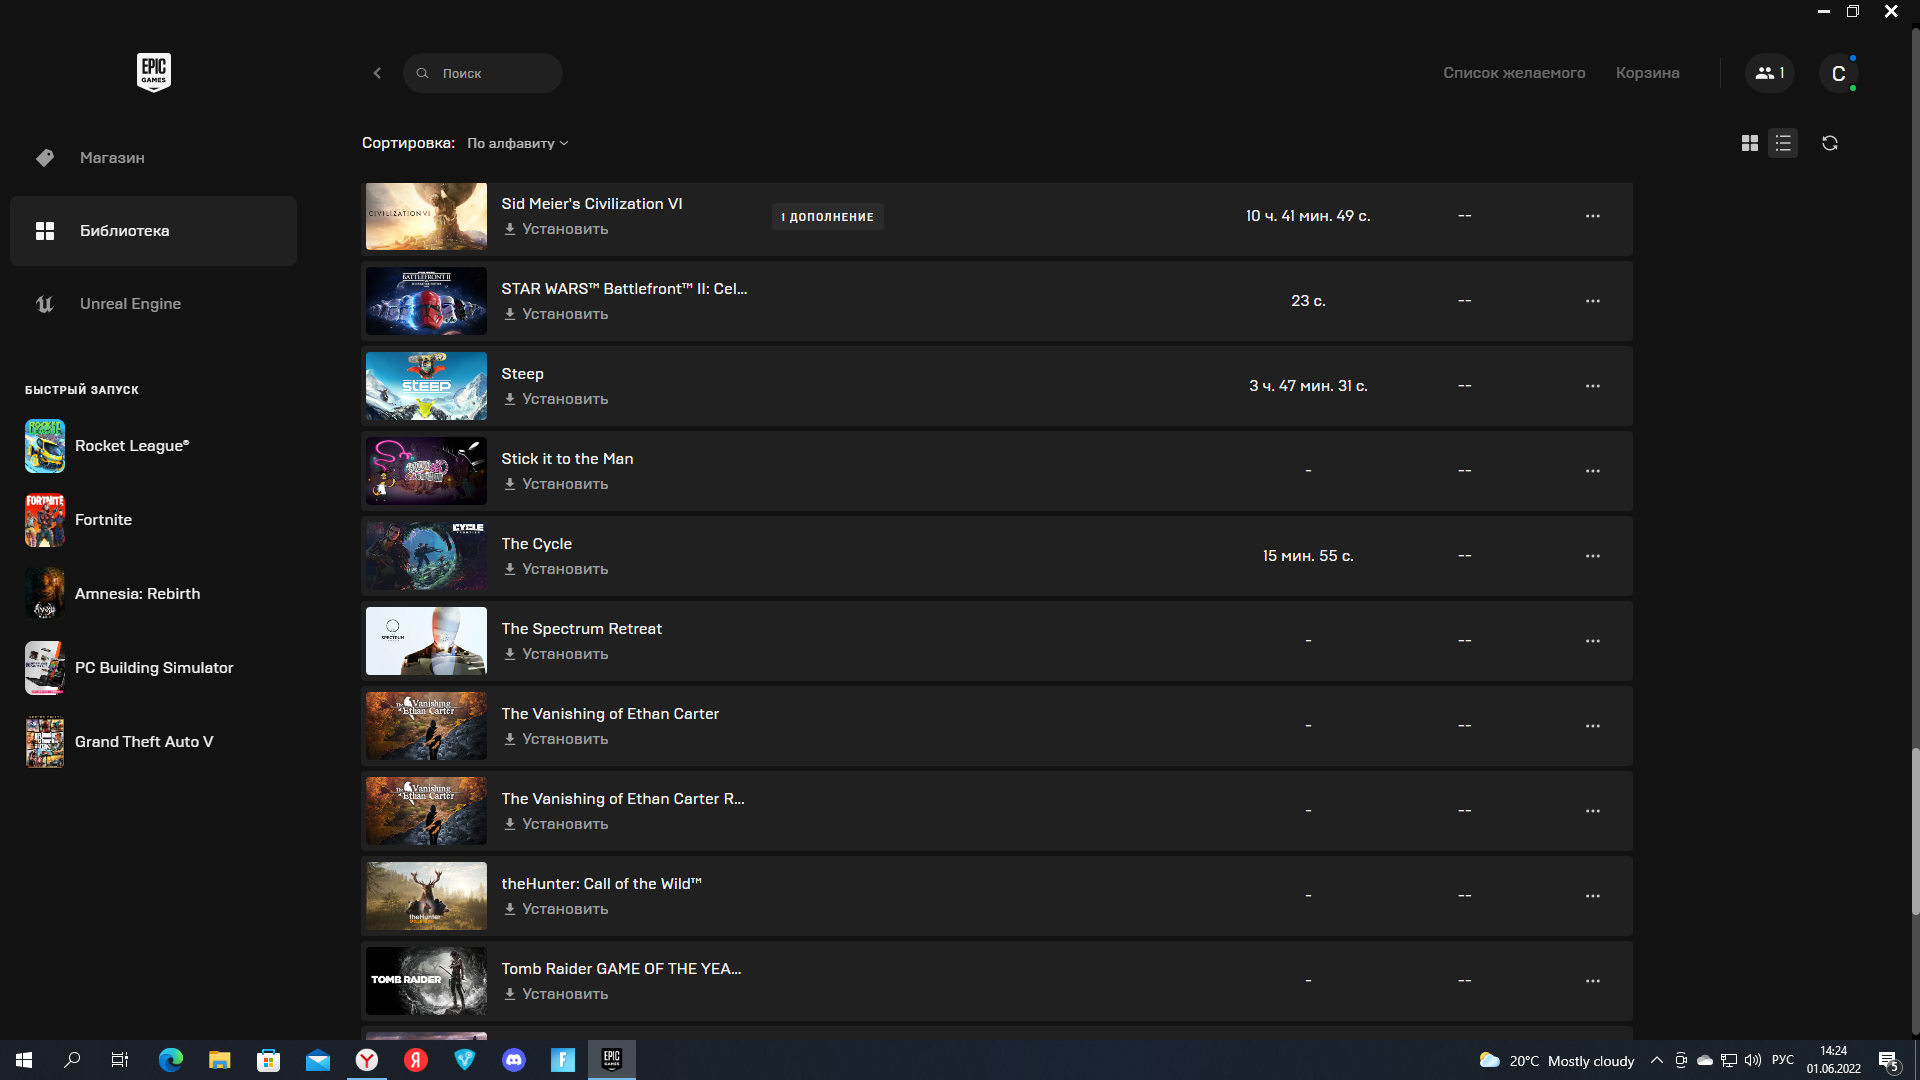Open the account profile avatar C
Image resolution: width=1920 pixels, height=1080 pixels.
coord(1838,73)
